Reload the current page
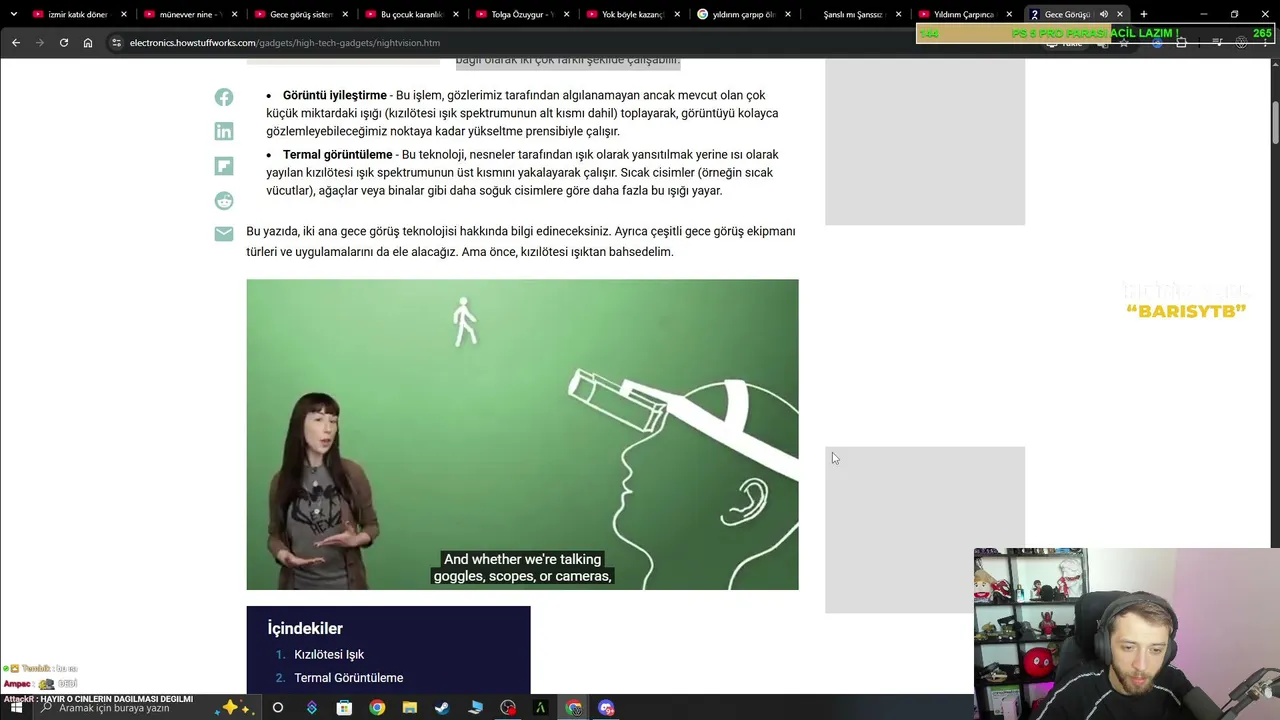The height and width of the screenshot is (720, 1280). pyautogui.click(x=64, y=43)
